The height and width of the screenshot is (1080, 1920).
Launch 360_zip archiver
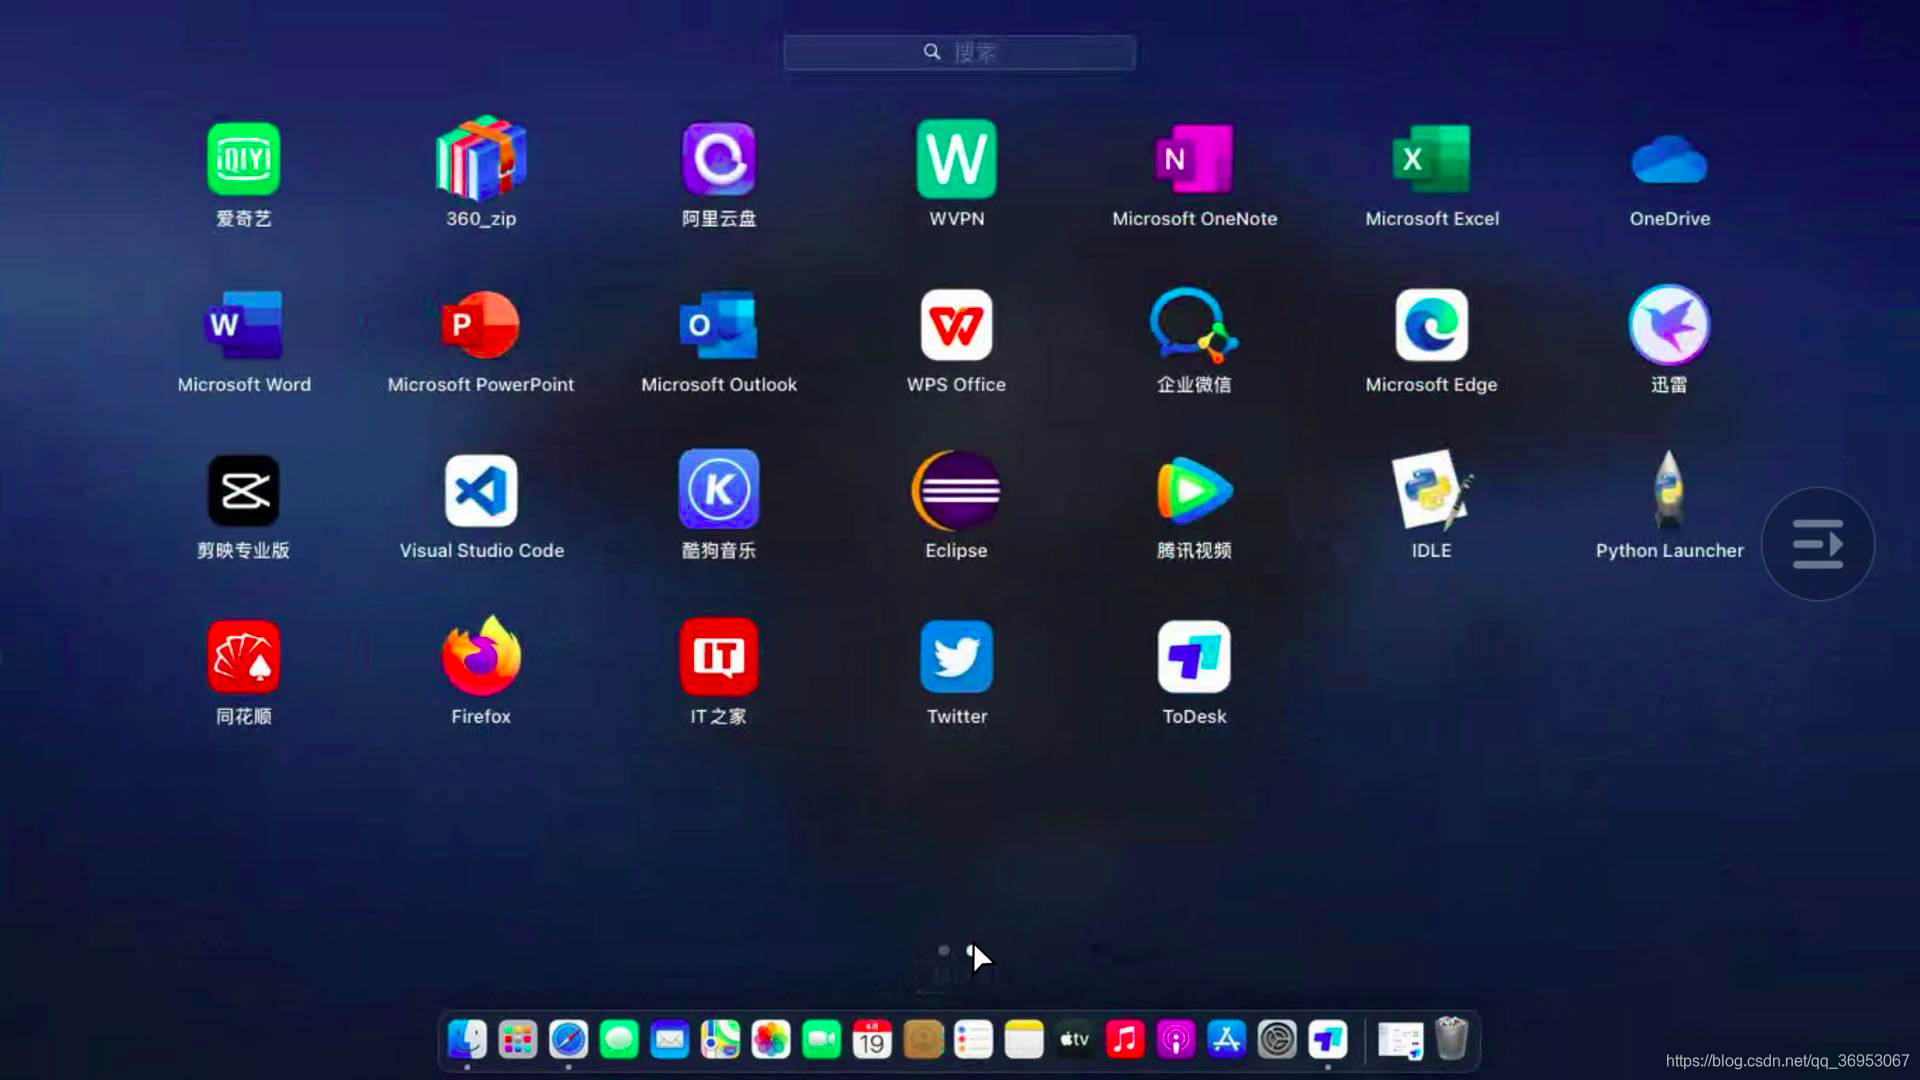(481, 158)
